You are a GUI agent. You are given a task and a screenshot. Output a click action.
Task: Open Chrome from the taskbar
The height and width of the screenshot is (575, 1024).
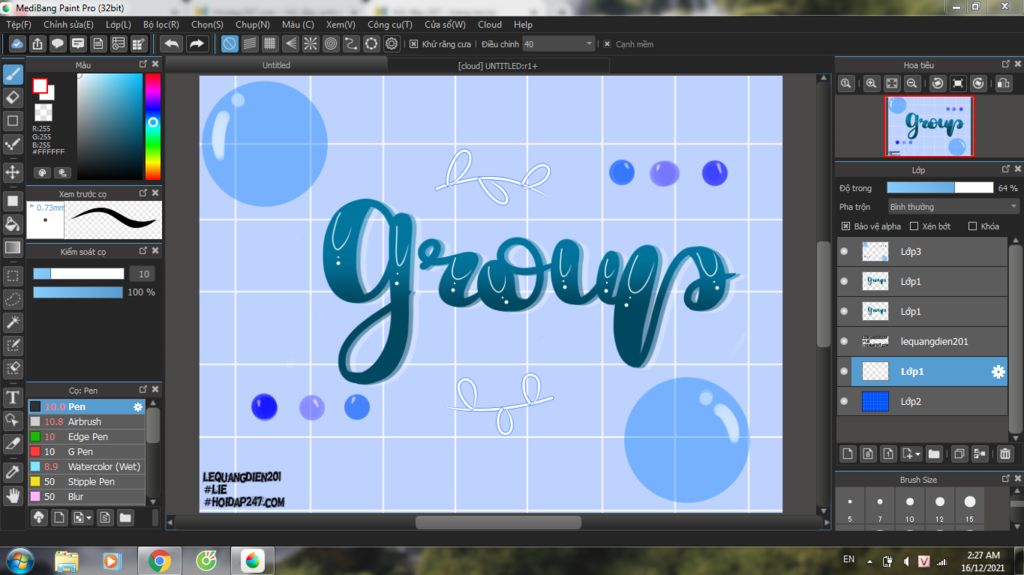[158, 561]
